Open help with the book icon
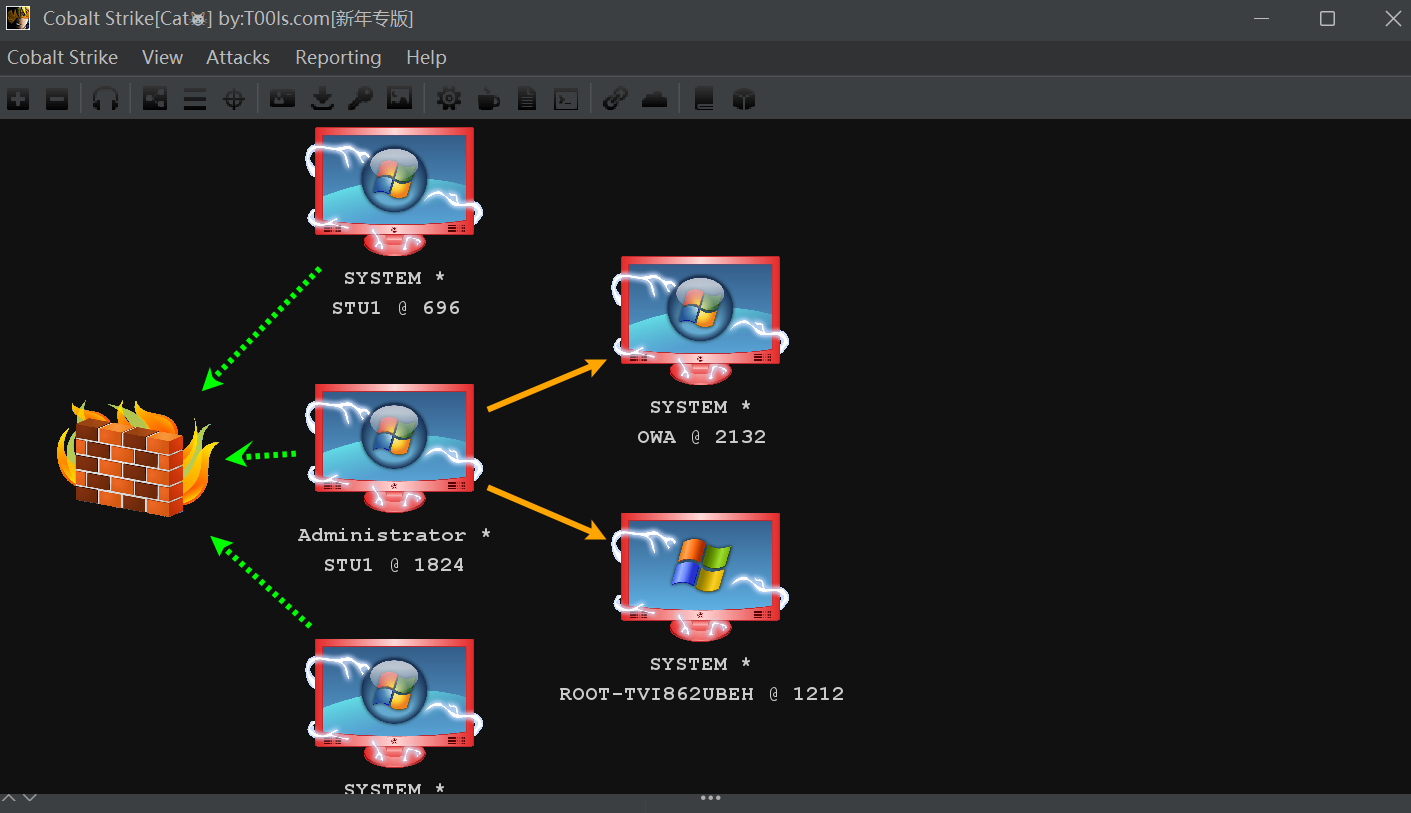 click(x=704, y=99)
